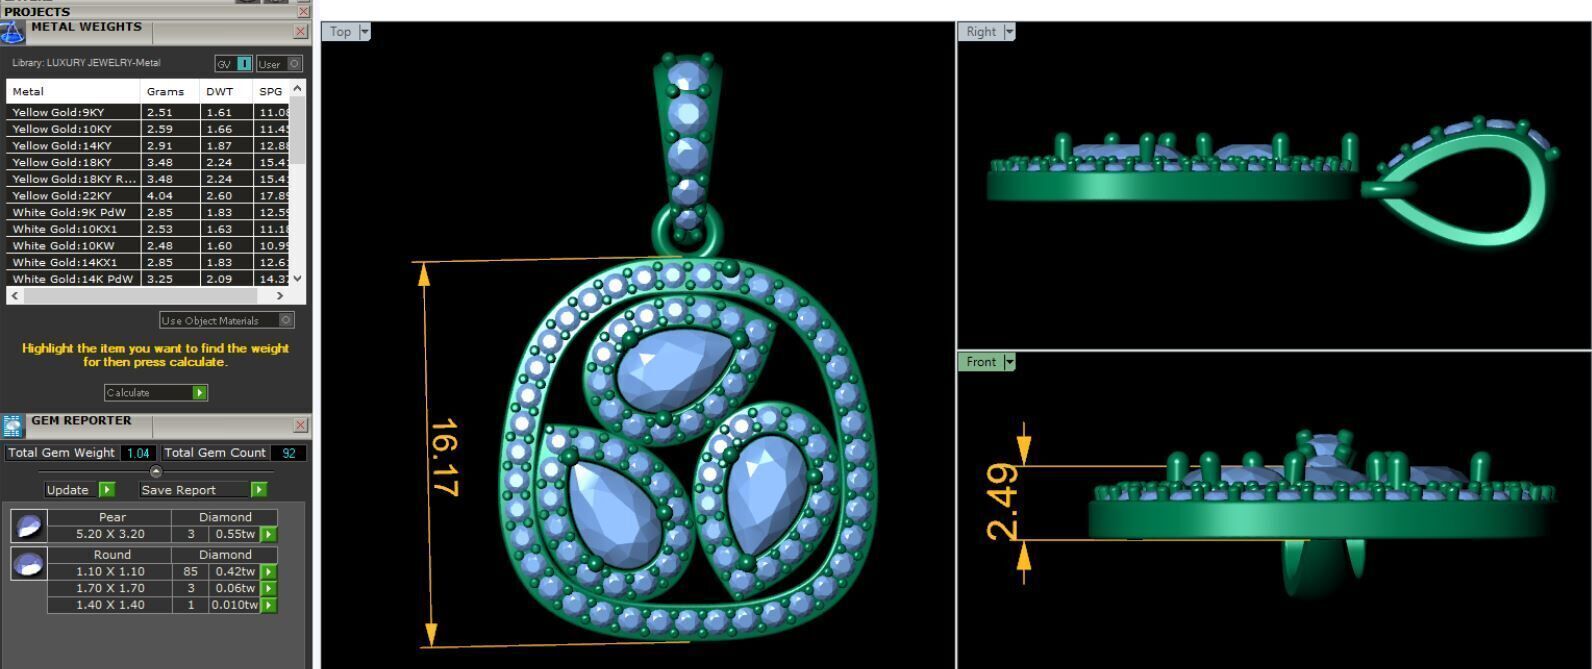The height and width of the screenshot is (669, 1592).
Task: Select the White Gold:10KW row
Action: pos(148,245)
